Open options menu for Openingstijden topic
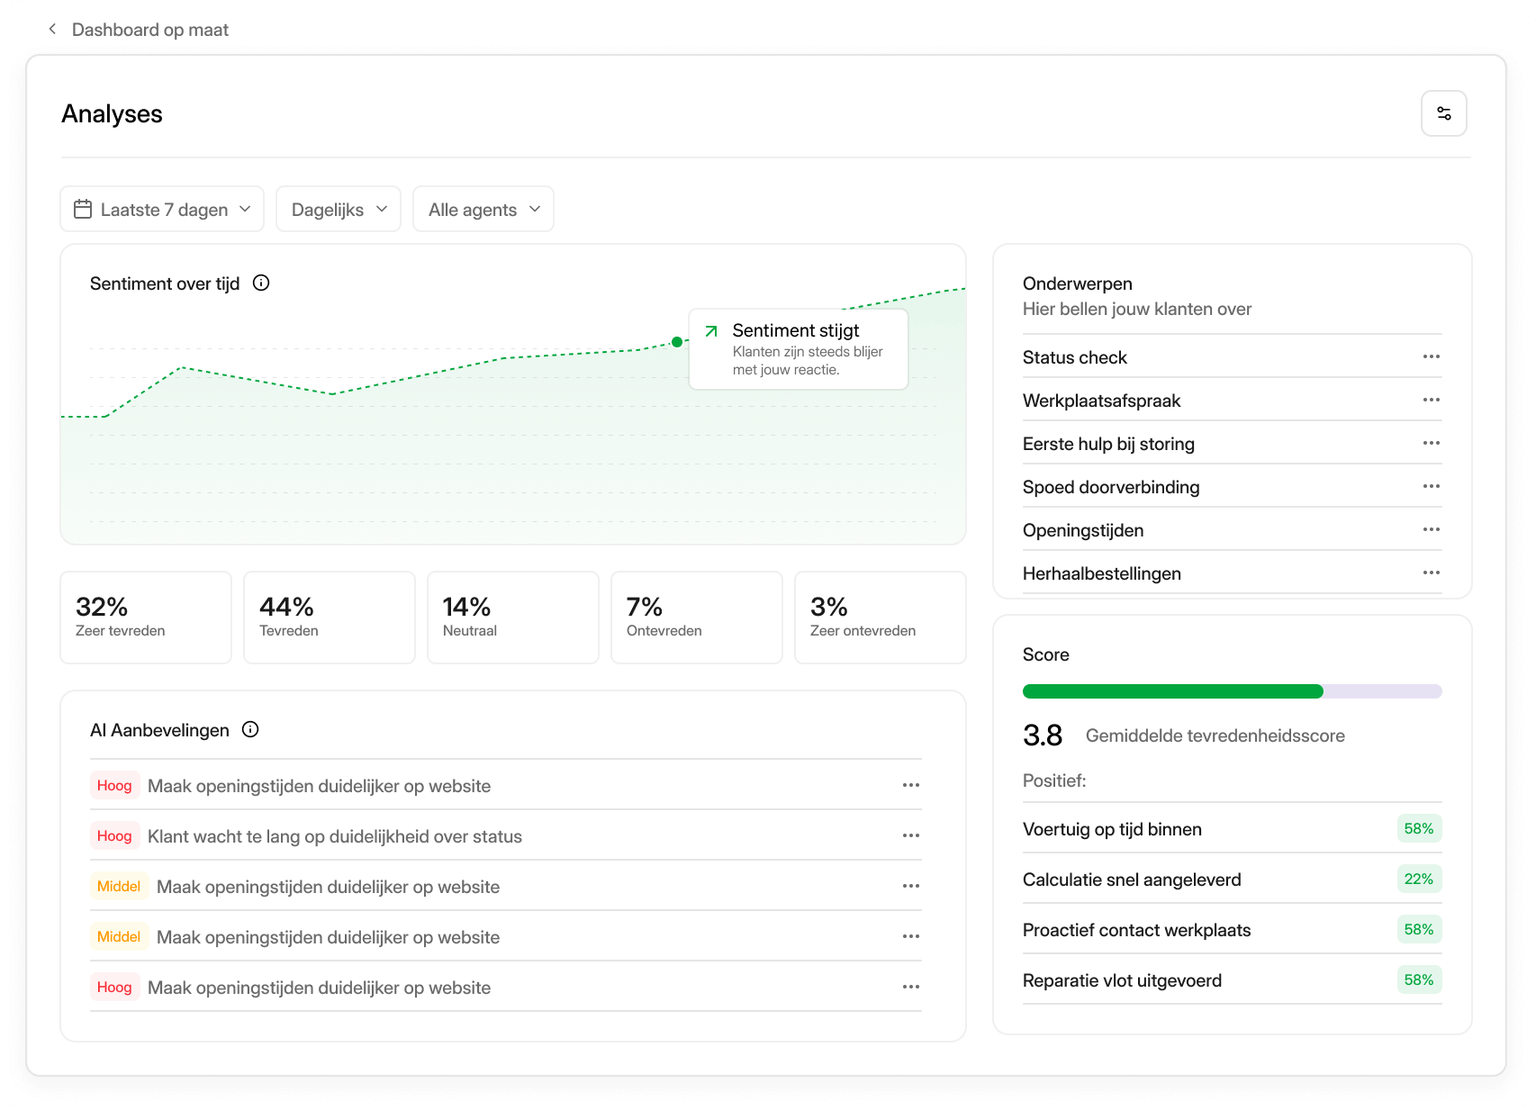Screen dimensions: 1536x1109 click(1430, 529)
